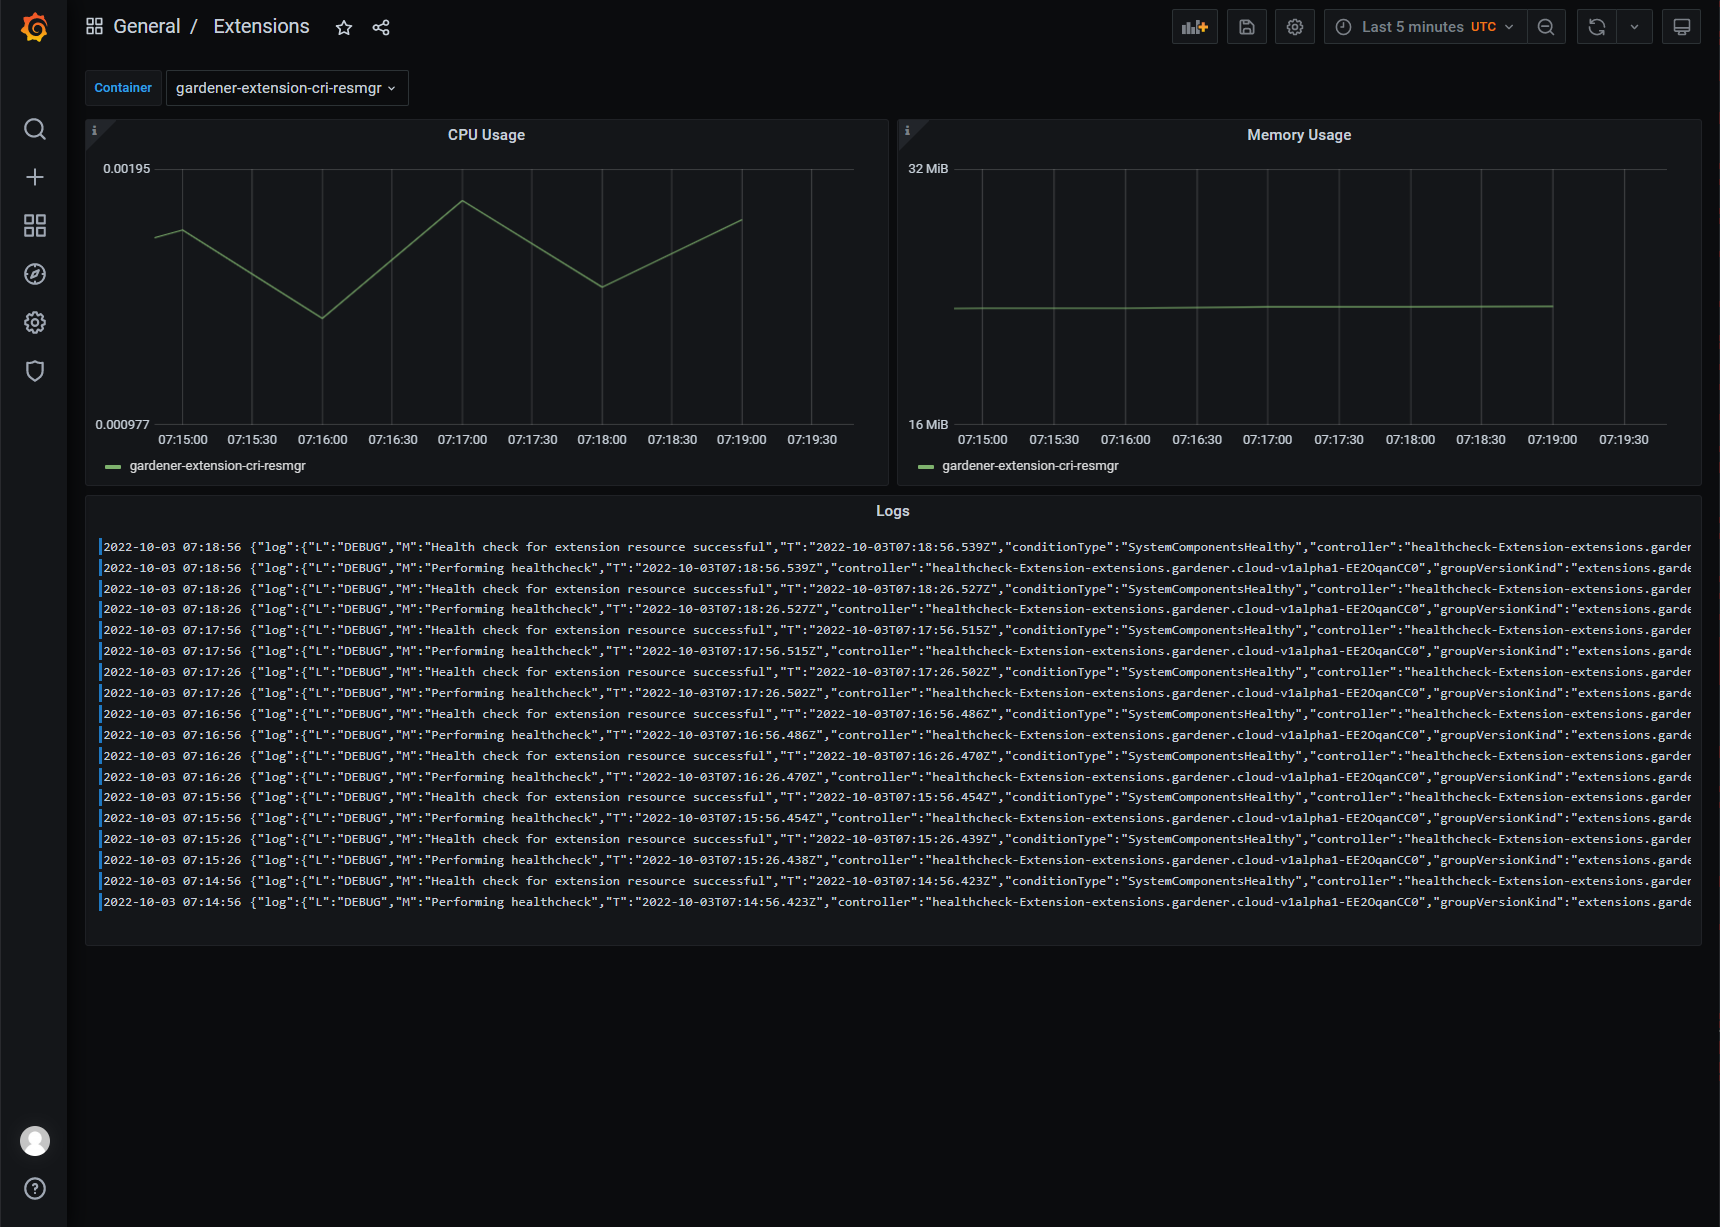Open the Logs panel title menu
Screen dimensions: 1720x1227
click(x=893, y=511)
